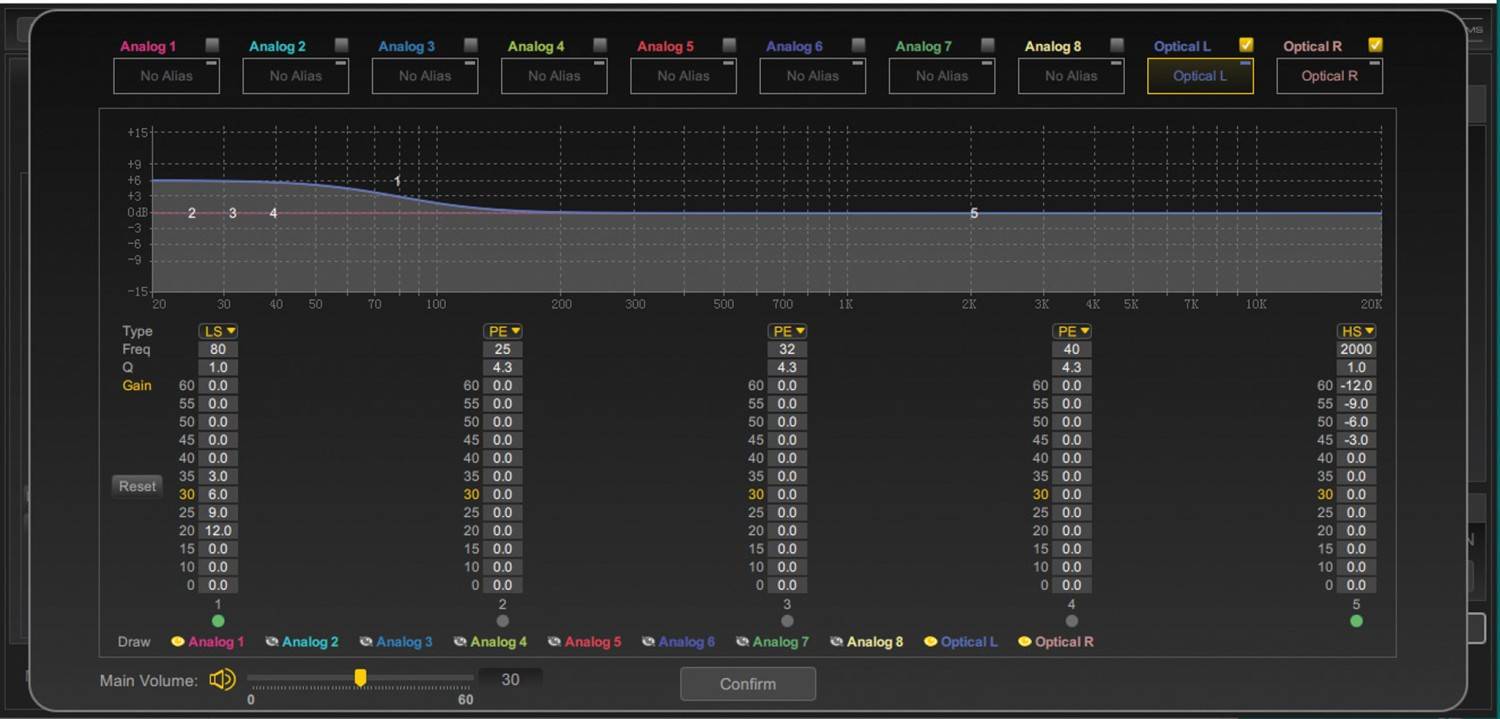Enable band 3 gray indicator dot
1500x719 pixels.
coord(787,621)
